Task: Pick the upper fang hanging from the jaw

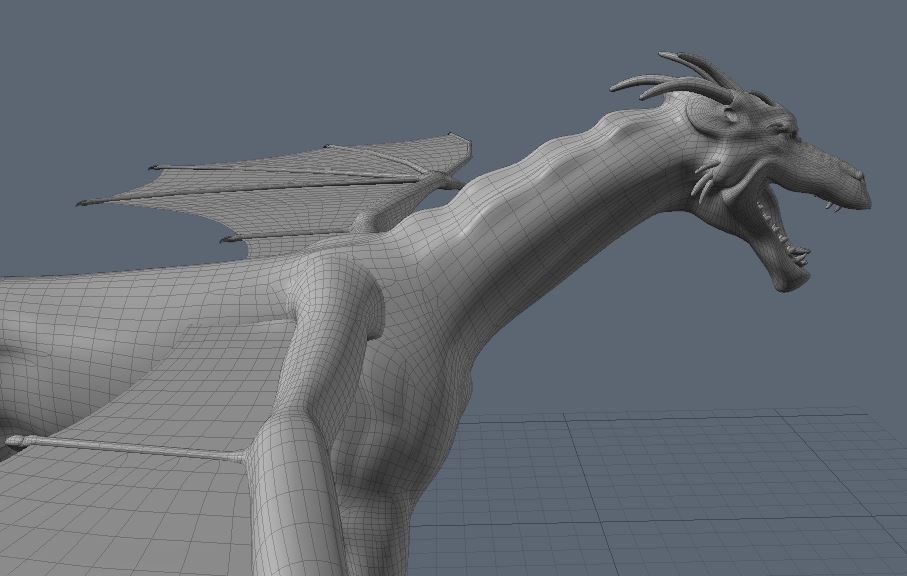Action: (x=832, y=206)
